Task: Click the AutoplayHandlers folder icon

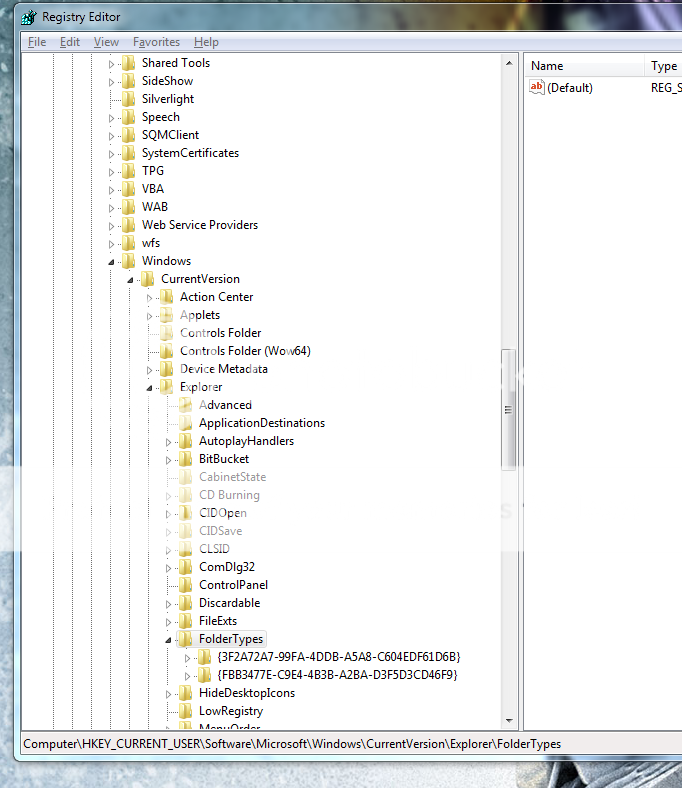Action: tap(186, 442)
